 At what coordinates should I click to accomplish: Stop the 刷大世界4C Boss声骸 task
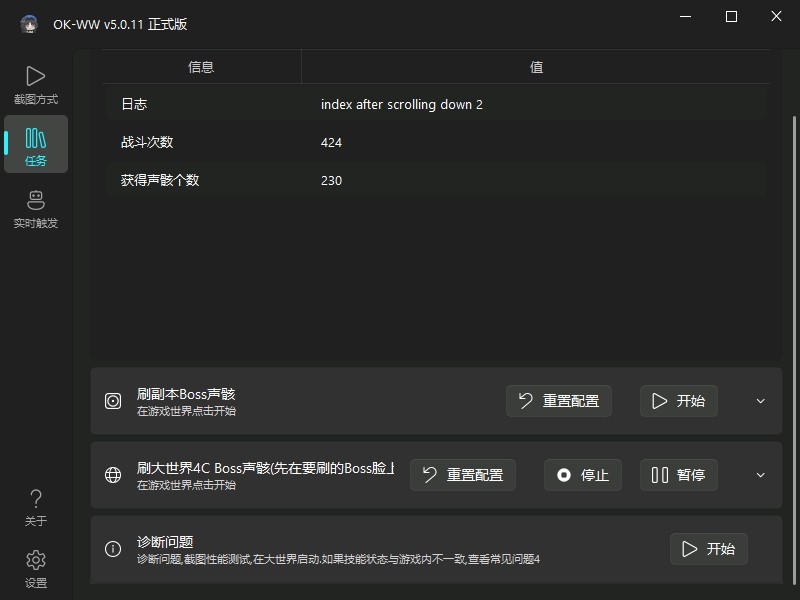[582, 475]
